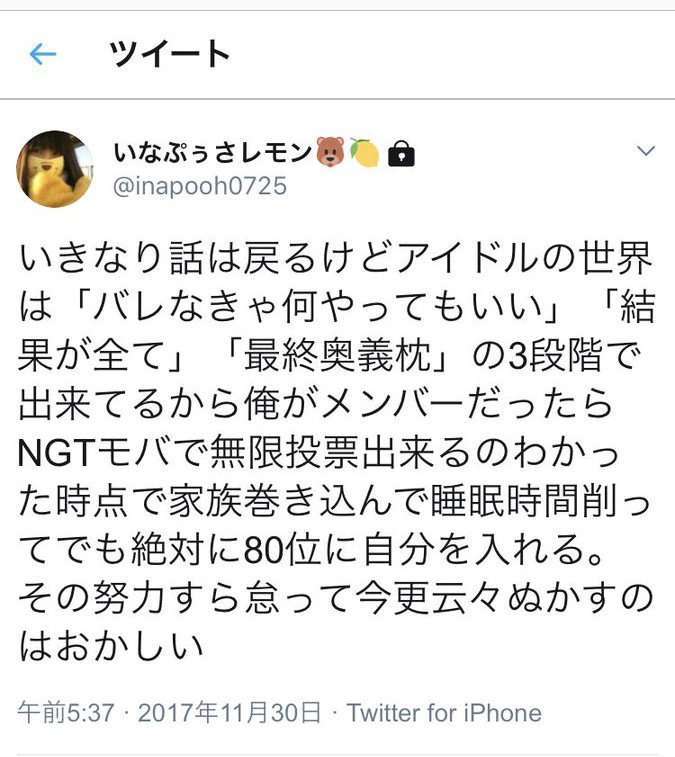Click the 午前5:37 timestamp
The height and width of the screenshot is (757, 675).
(66, 713)
